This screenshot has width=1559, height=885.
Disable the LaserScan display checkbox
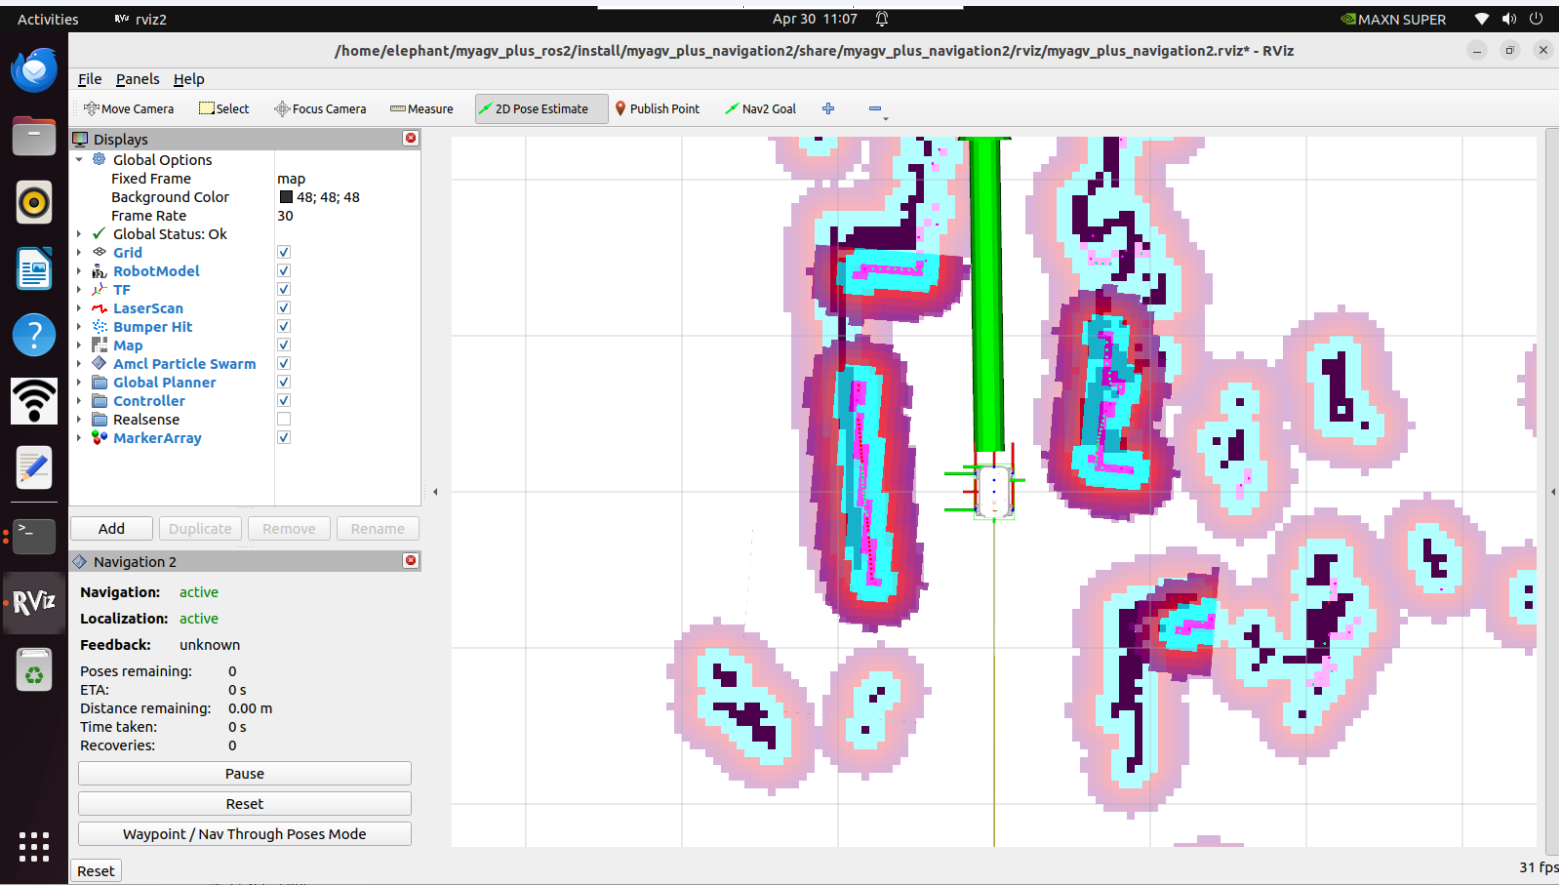pos(284,308)
